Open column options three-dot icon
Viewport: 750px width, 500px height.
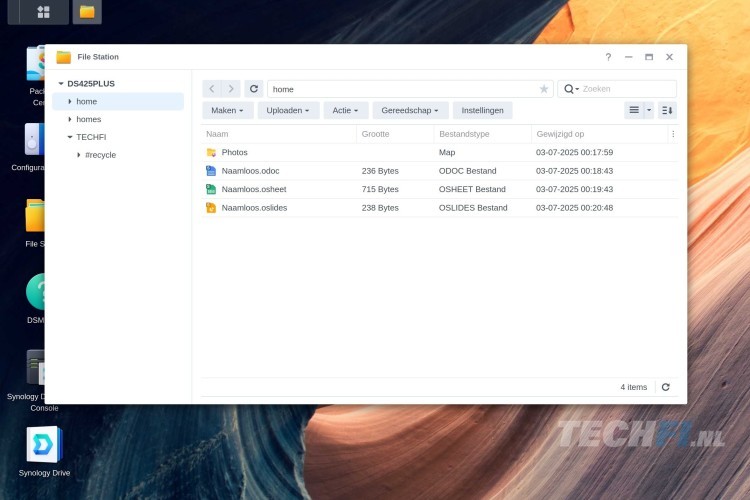[x=673, y=134]
